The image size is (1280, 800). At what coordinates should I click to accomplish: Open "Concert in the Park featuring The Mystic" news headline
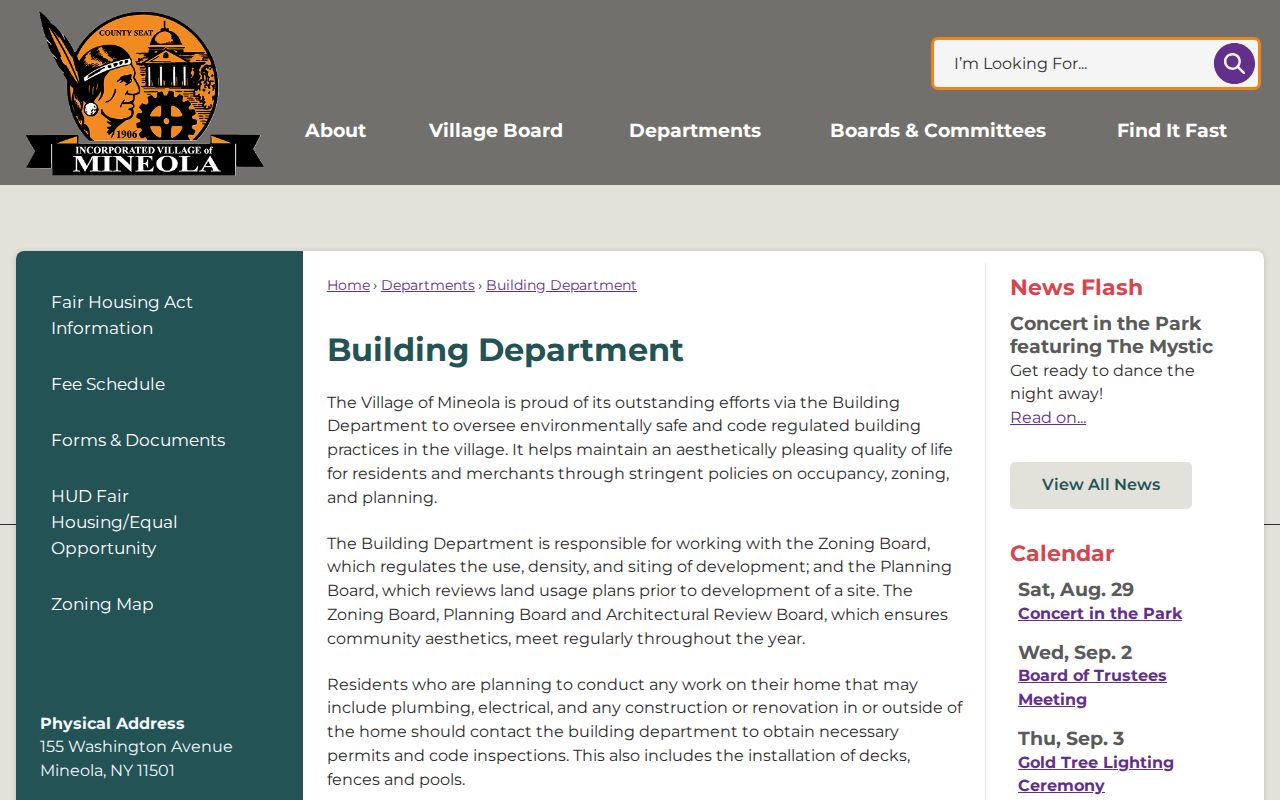(x=1111, y=335)
